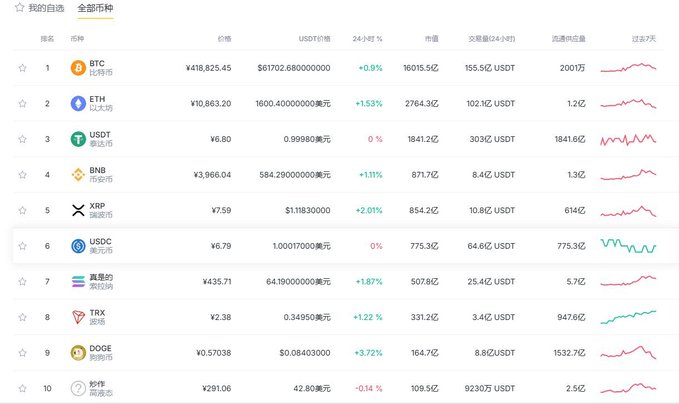The height and width of the screenshot is (404, 679).
Task: Click the +2.01% change for XRP
Action: (x=369, y=210)
